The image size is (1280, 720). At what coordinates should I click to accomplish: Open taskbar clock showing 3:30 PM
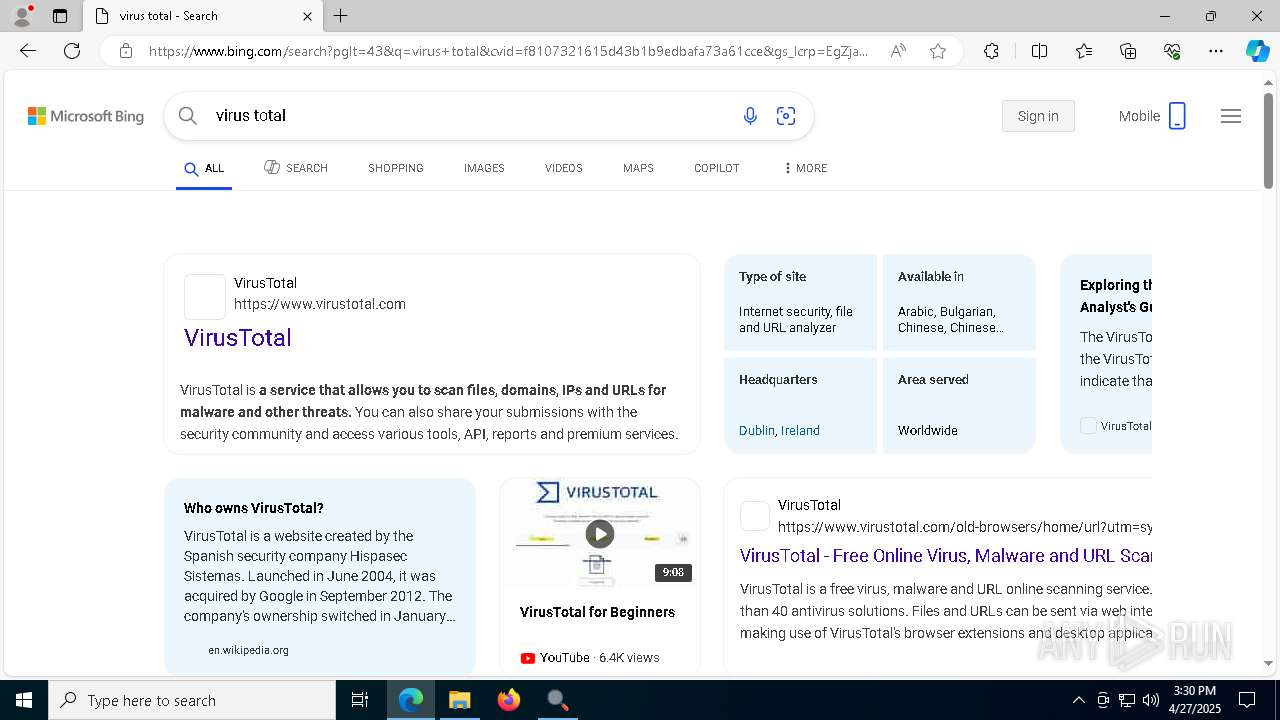point(1194,700)
